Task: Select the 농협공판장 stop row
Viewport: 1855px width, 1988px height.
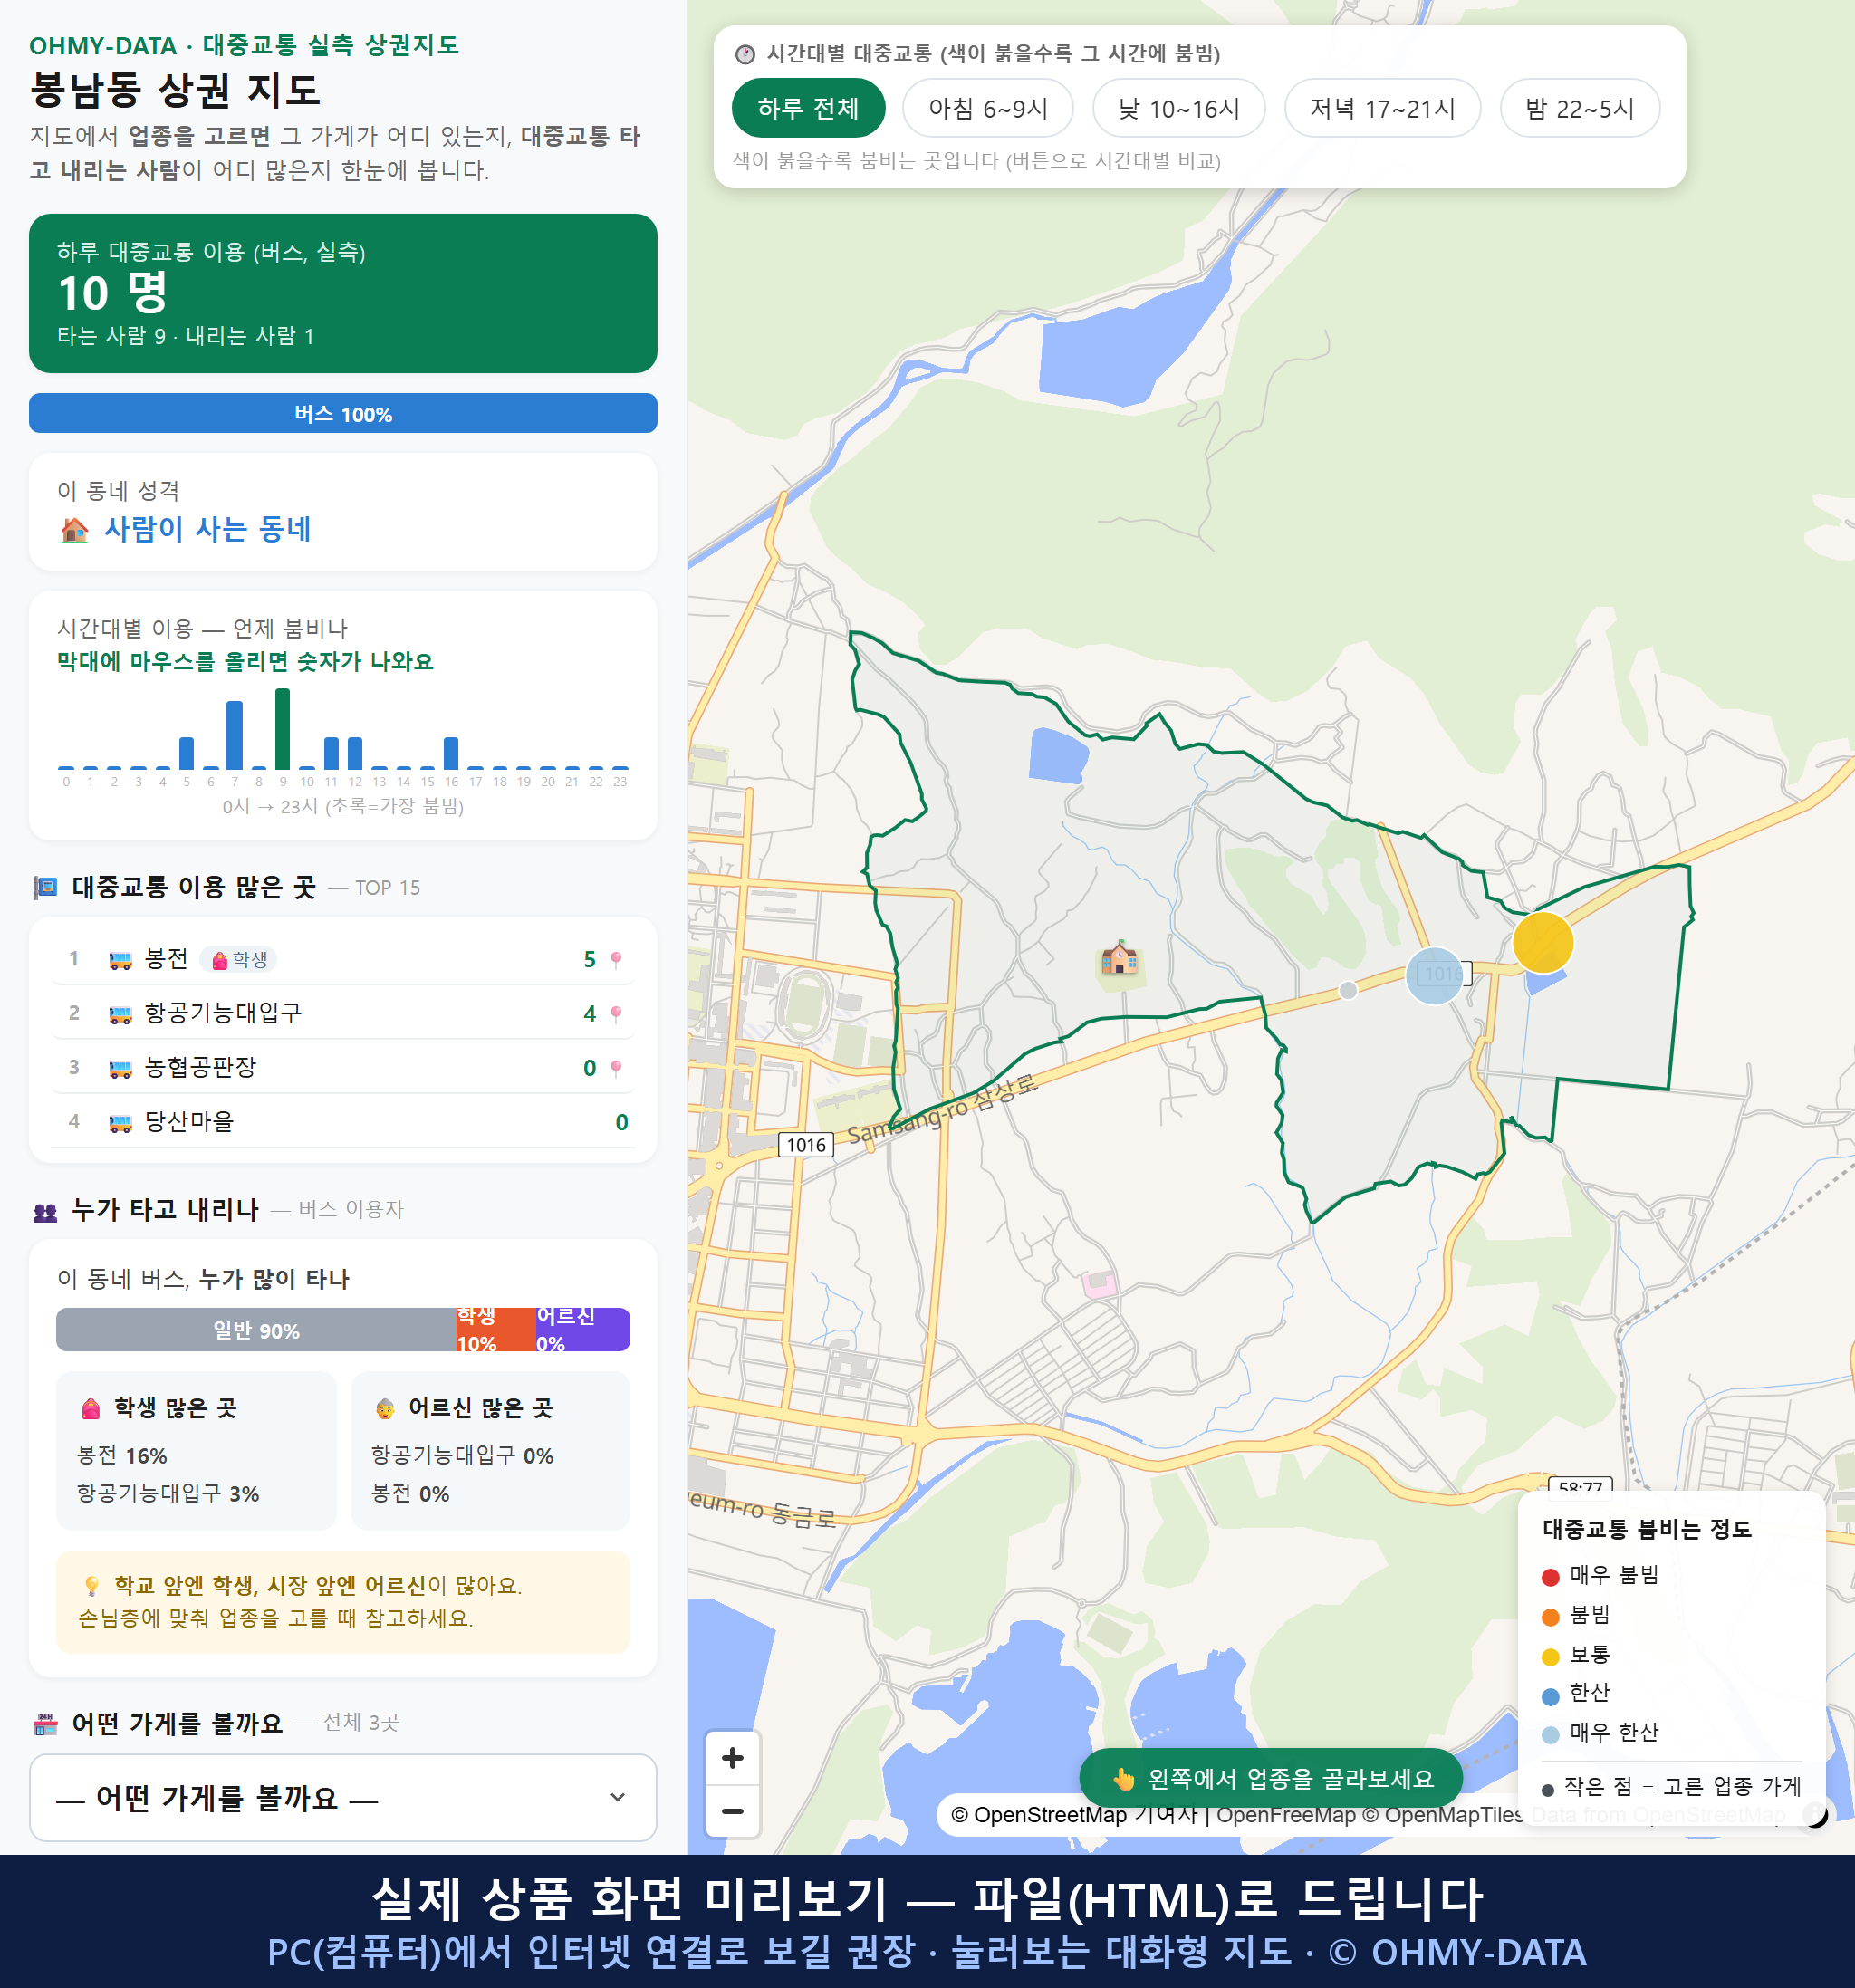Action: [x=343, y=1068]
